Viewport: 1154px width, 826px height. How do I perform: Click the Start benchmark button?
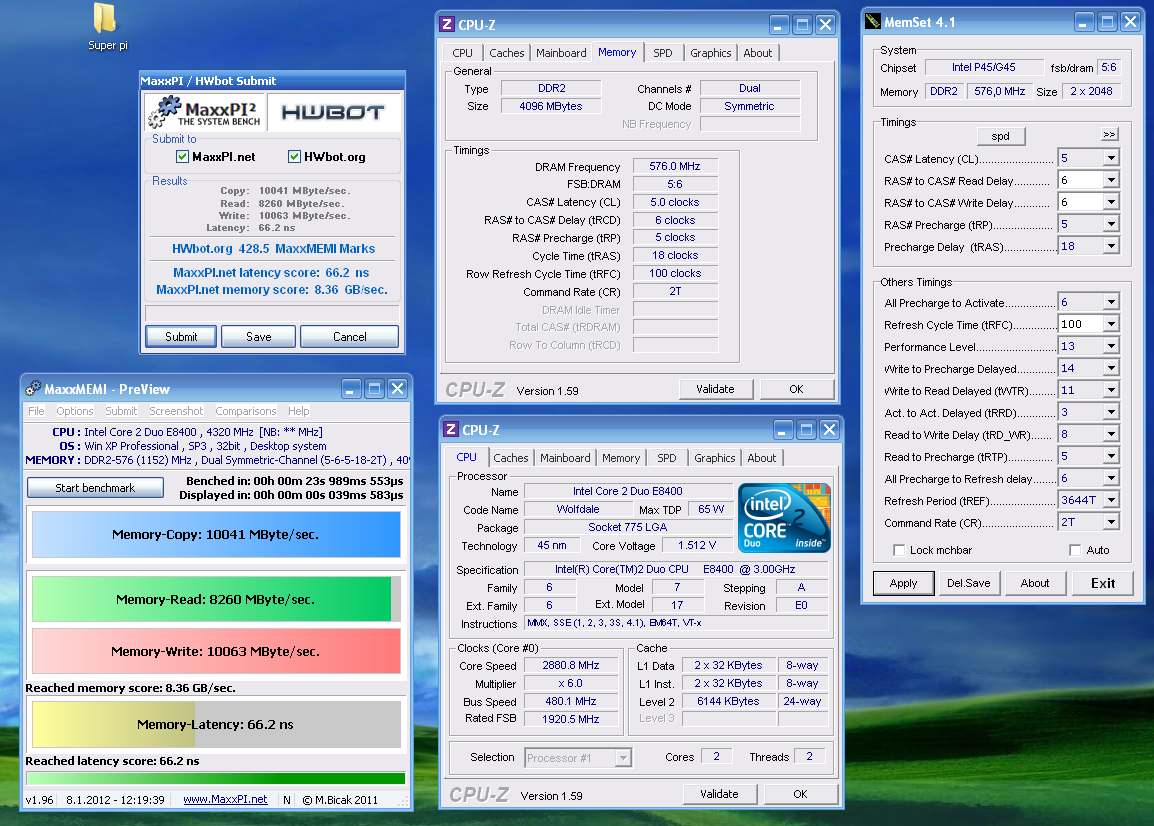pos(95,487)
